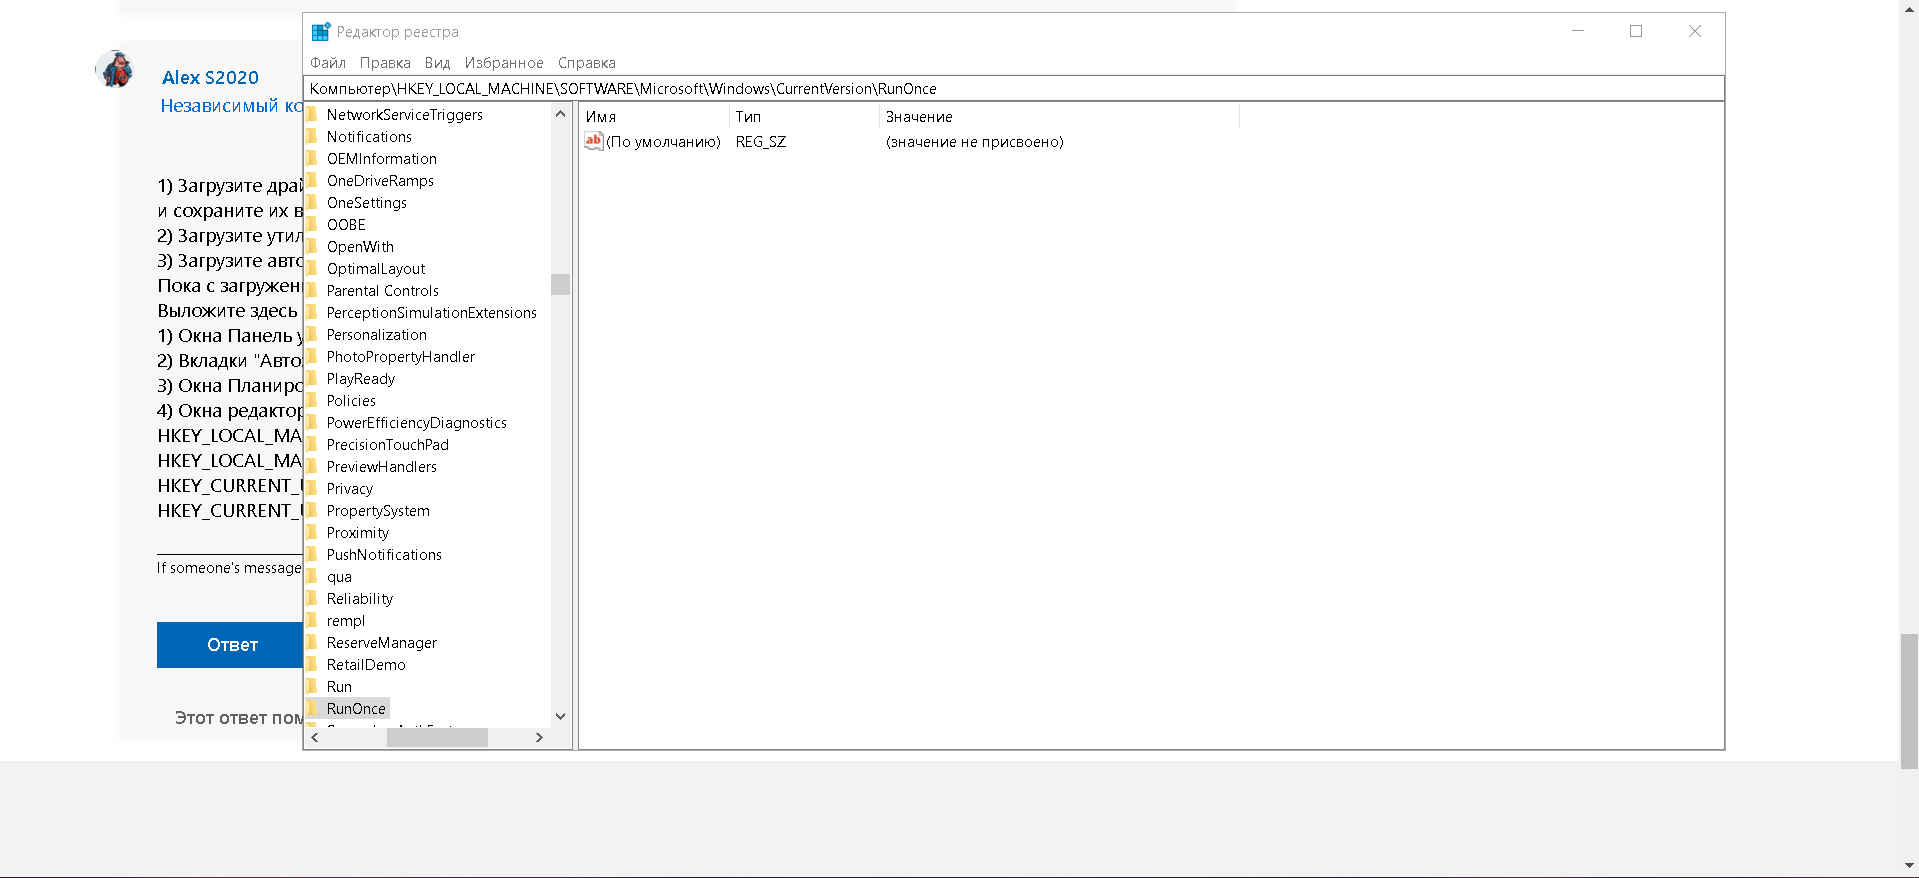Image resolution: width=1919 pixels, height=878 pixels.
Task: Sort values by the Значение column header
Action: pos(1059,117)
